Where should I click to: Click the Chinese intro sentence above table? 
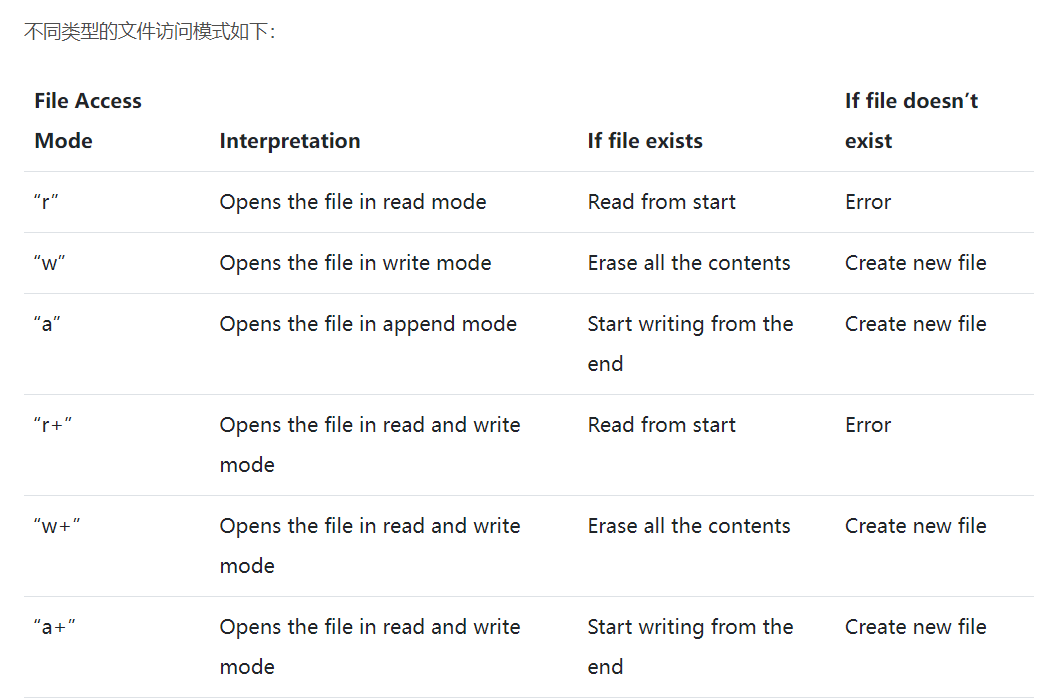coord(150,32)
